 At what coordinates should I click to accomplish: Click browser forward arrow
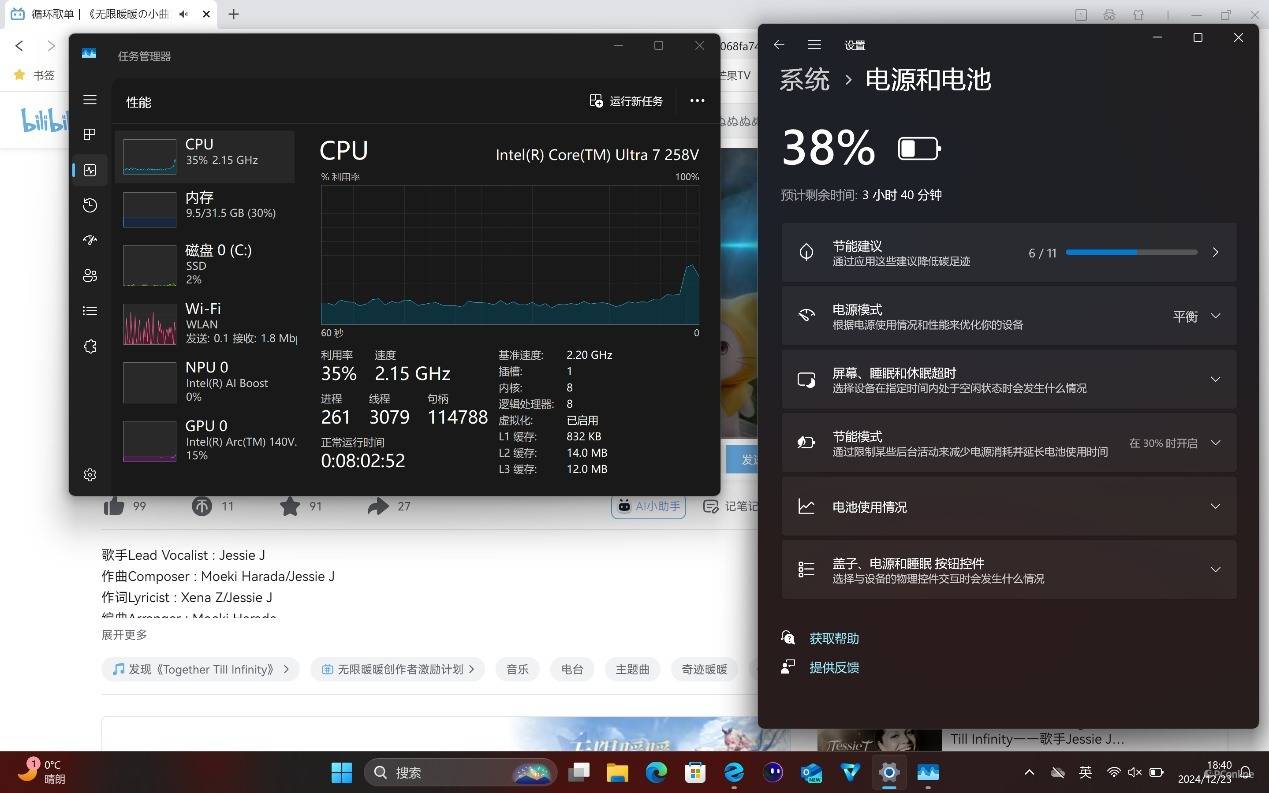(x=51, y=46)
